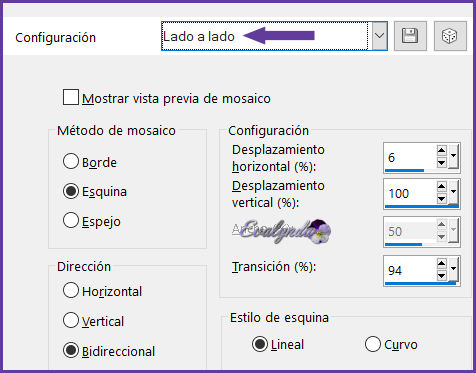Open vertical offset slider popup arrow
Screen dimensions: 476x373
[x=453, y=192]
